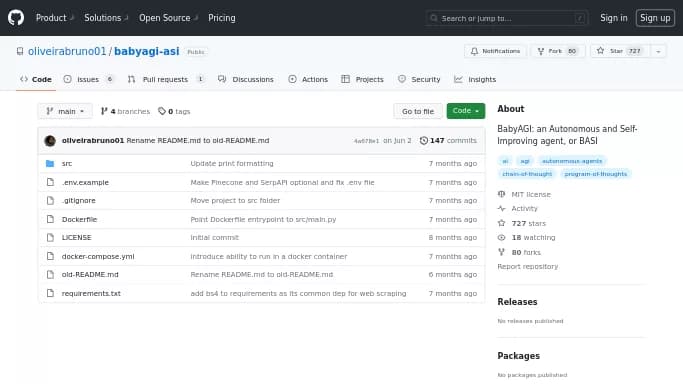Image resolution: width=683 pixels, height=384 pixels.
Task: Click the chain-of-thought topic tag
Action: (527, 174)
